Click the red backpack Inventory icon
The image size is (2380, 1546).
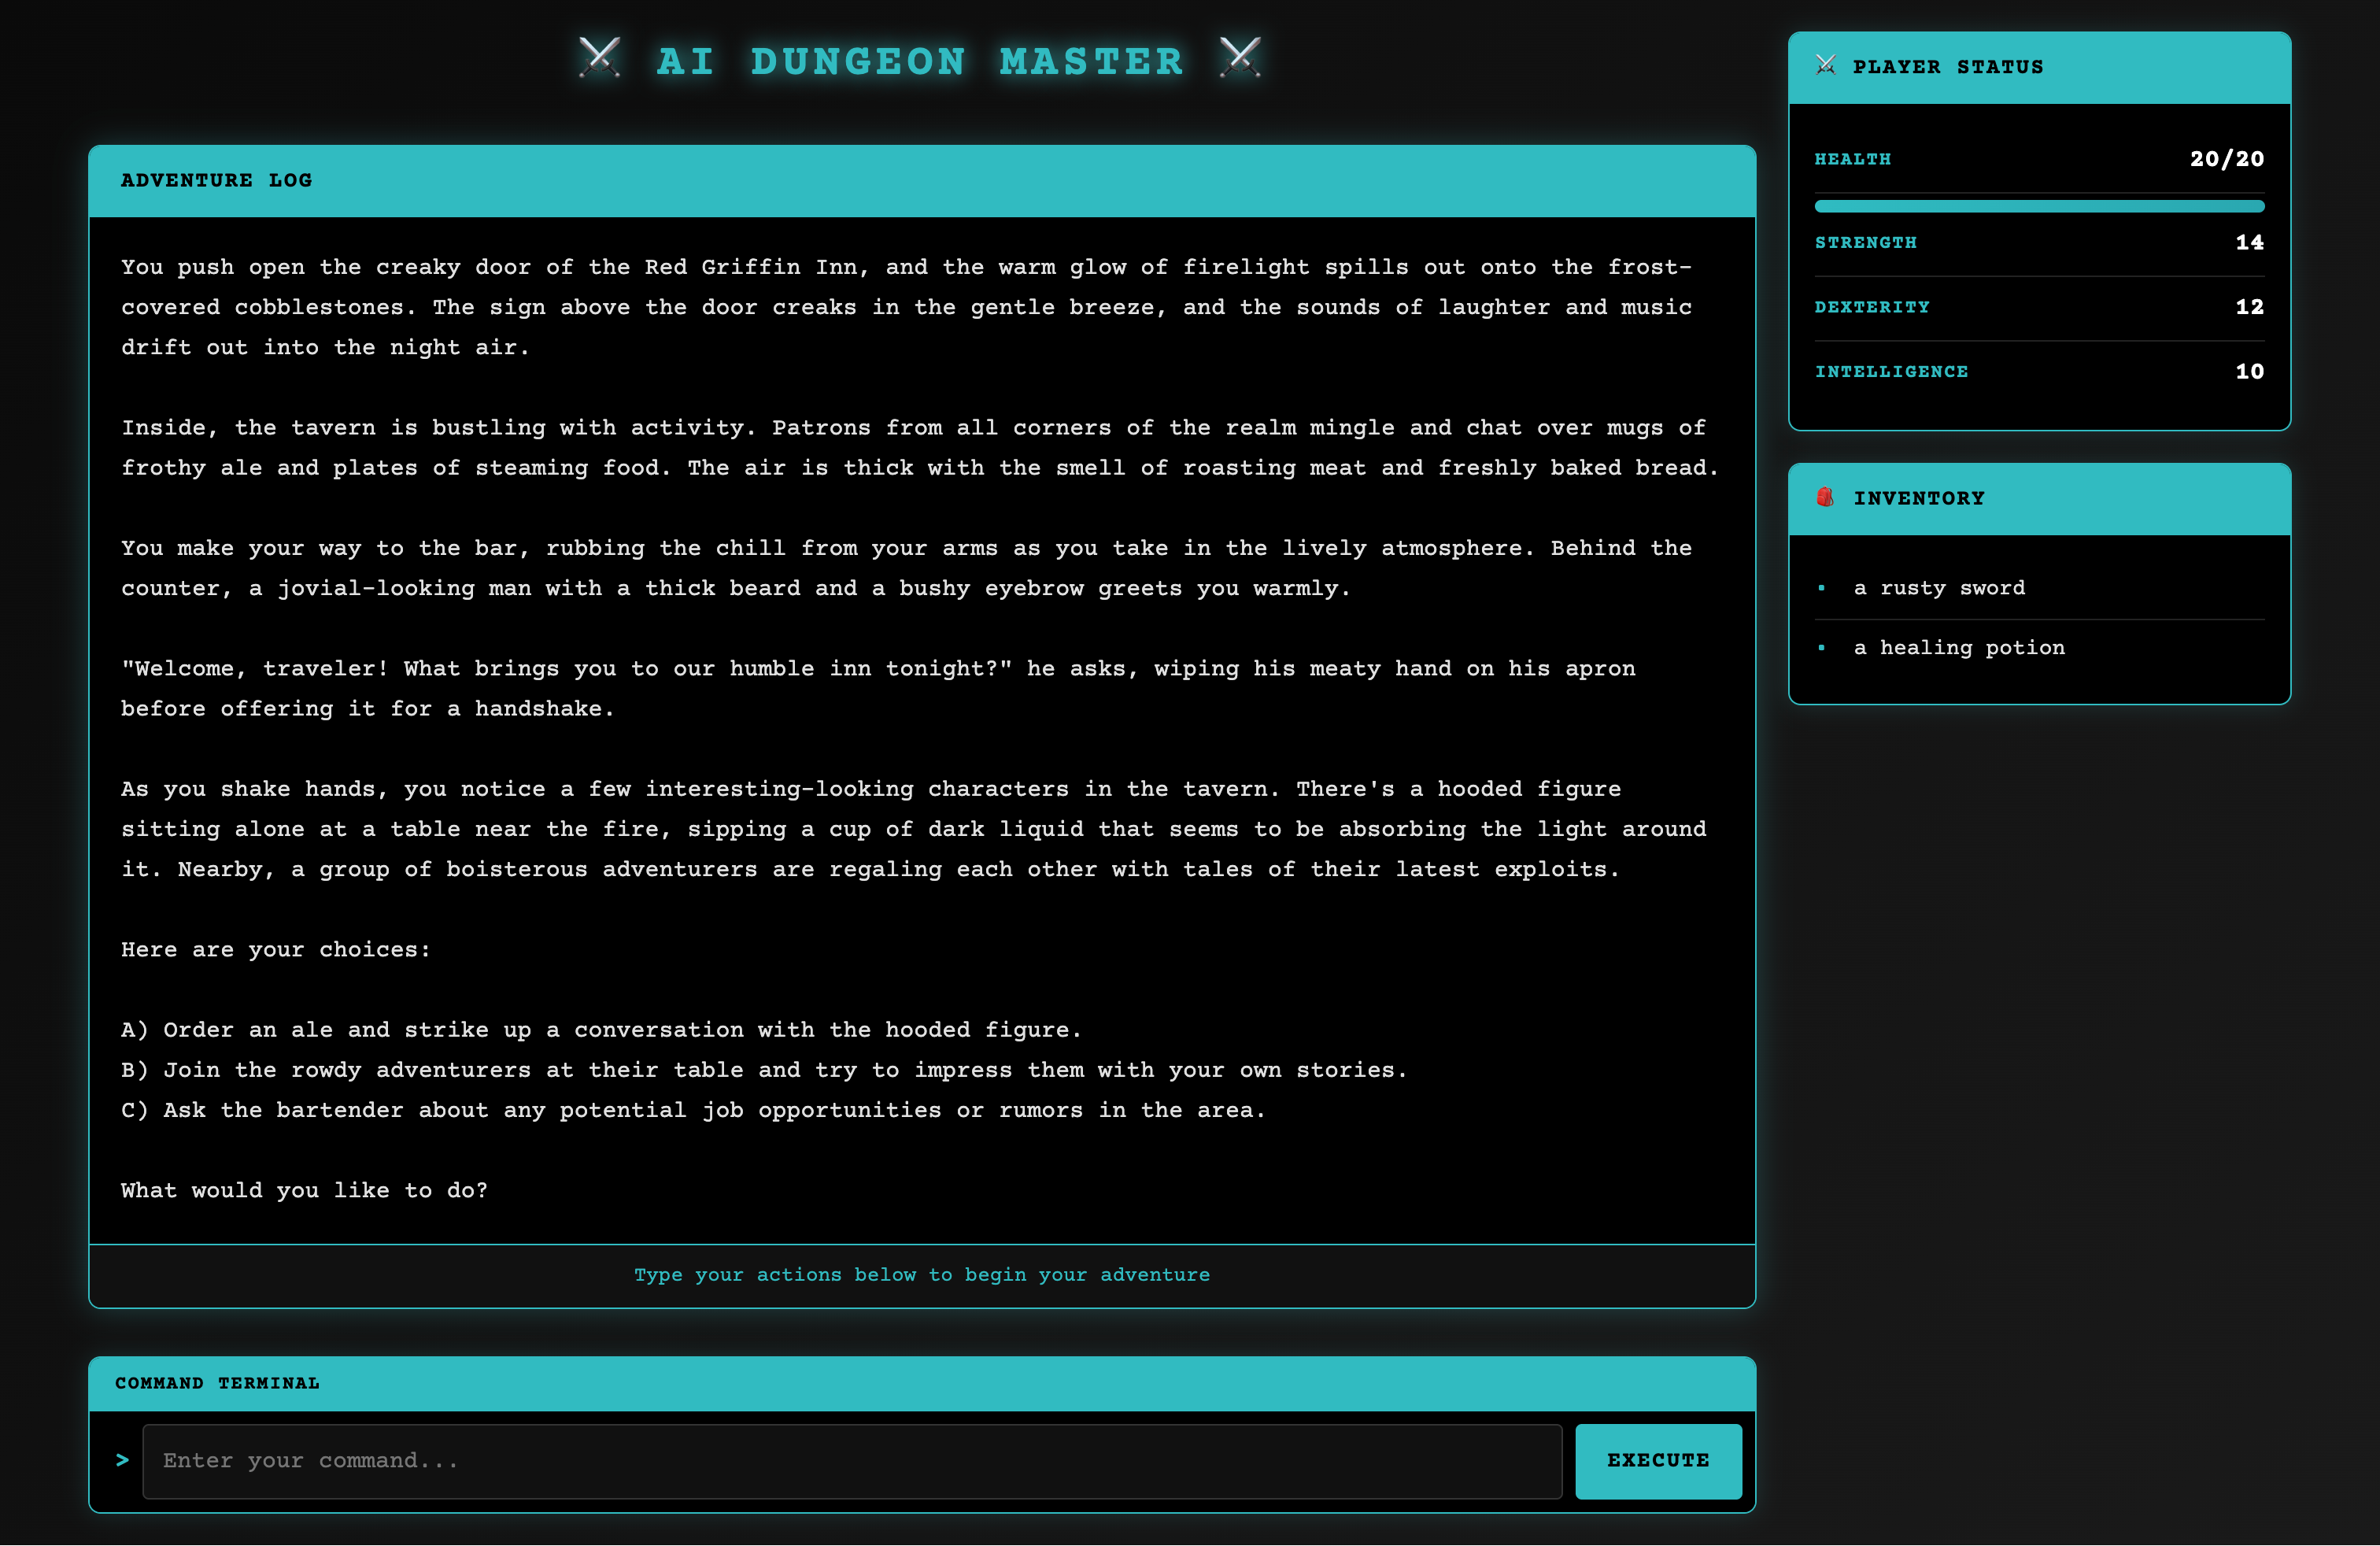tap(1825, 497)
